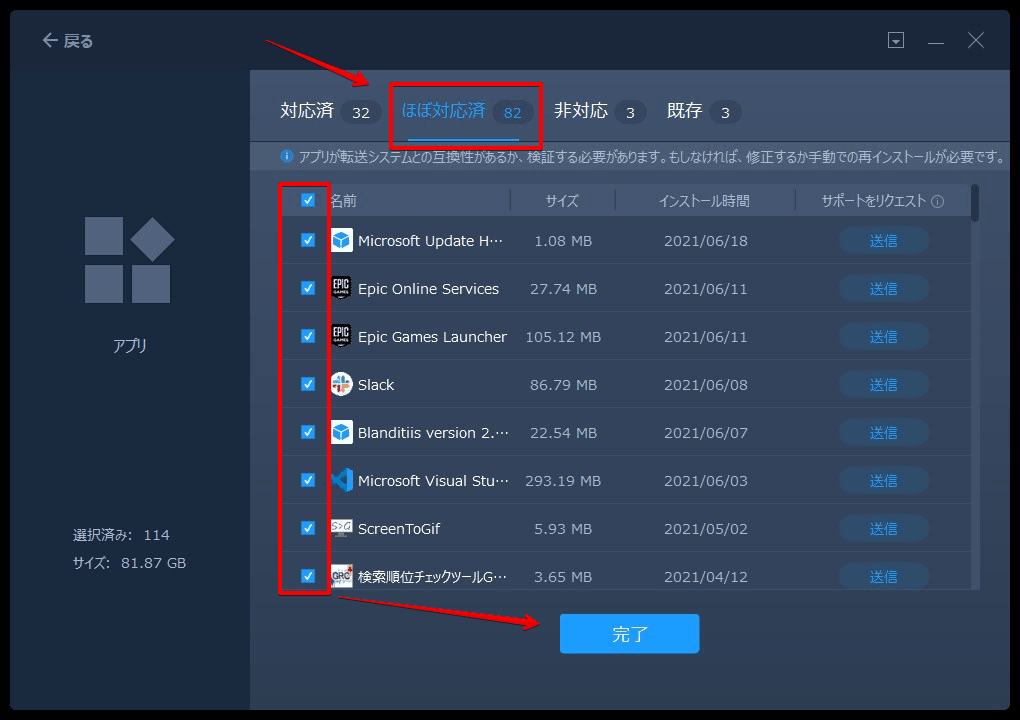The width and height of the screenshot is (1020, 720).
Task: Click the 2021/04/12 install date
Action: point(705,577)
